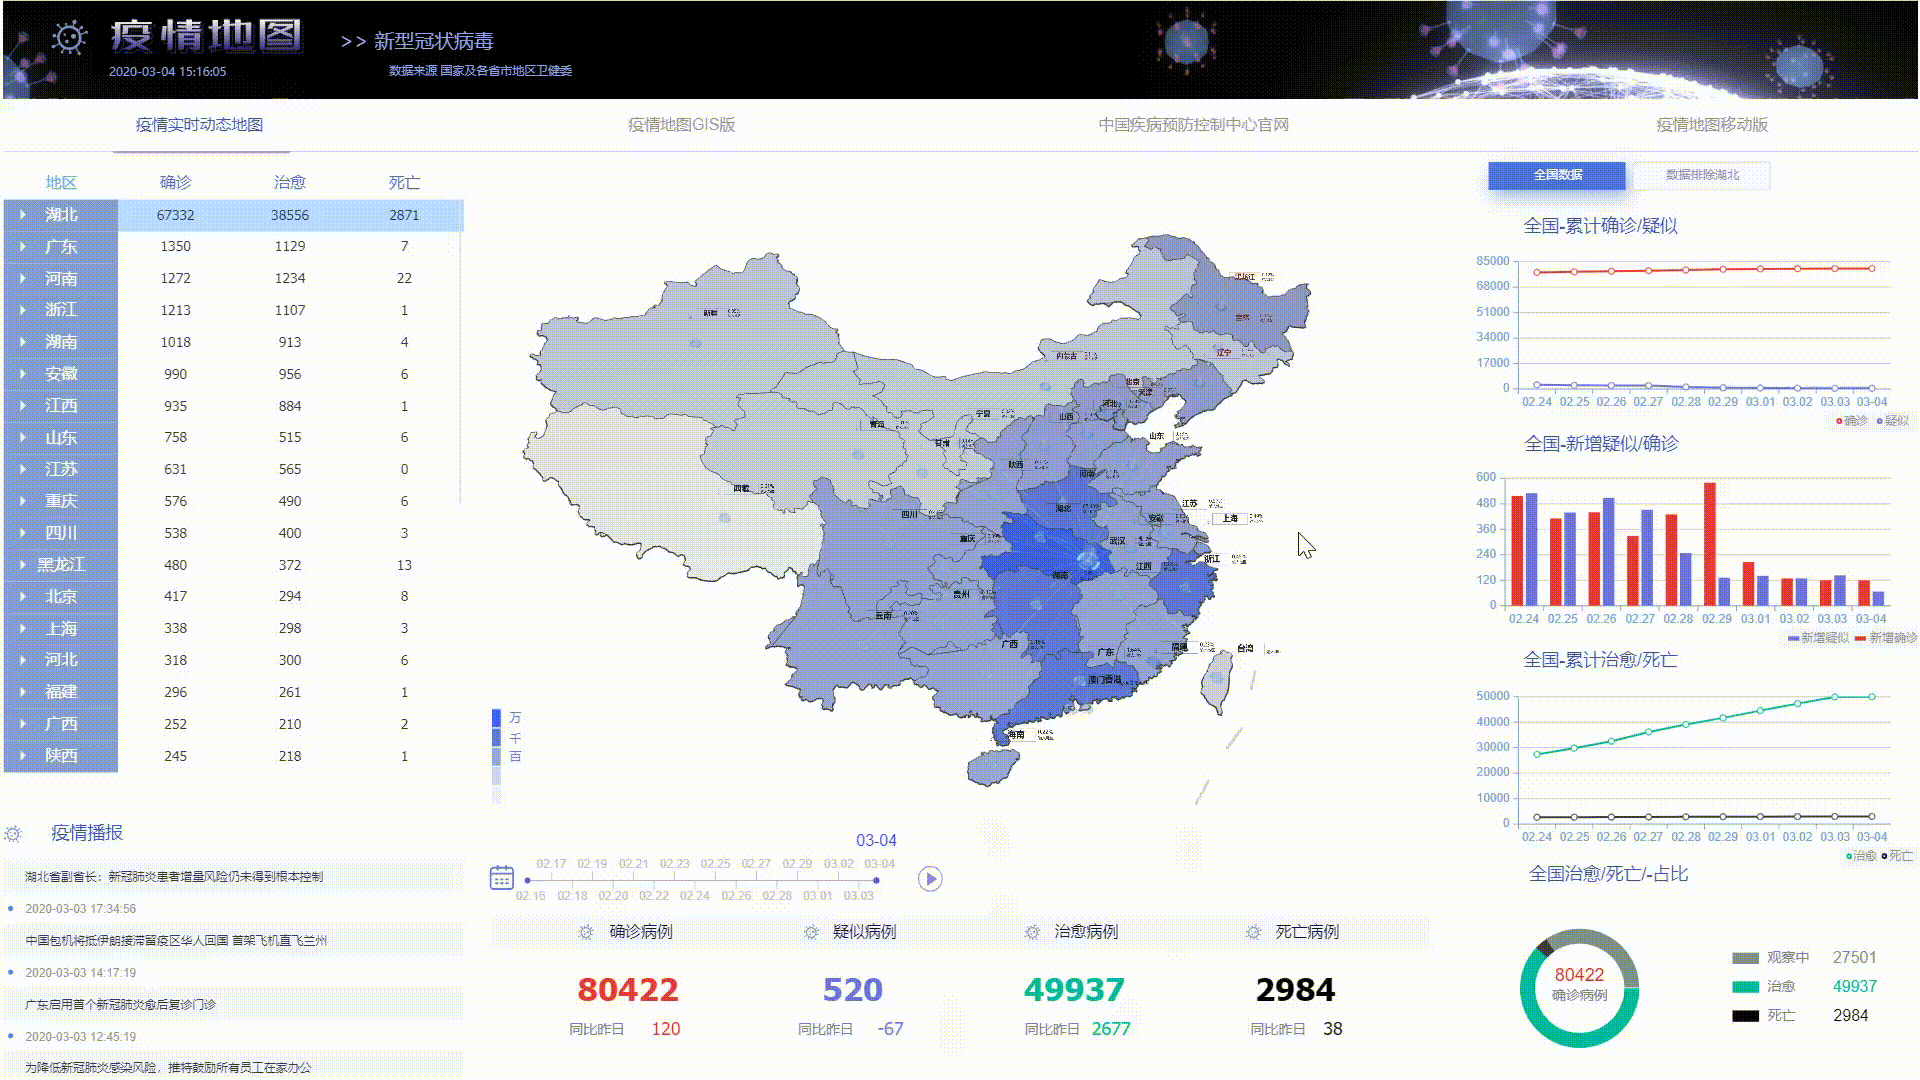Select the 02.24 timeline date marker
1920x1080 pixels.
tap(695, 882)
